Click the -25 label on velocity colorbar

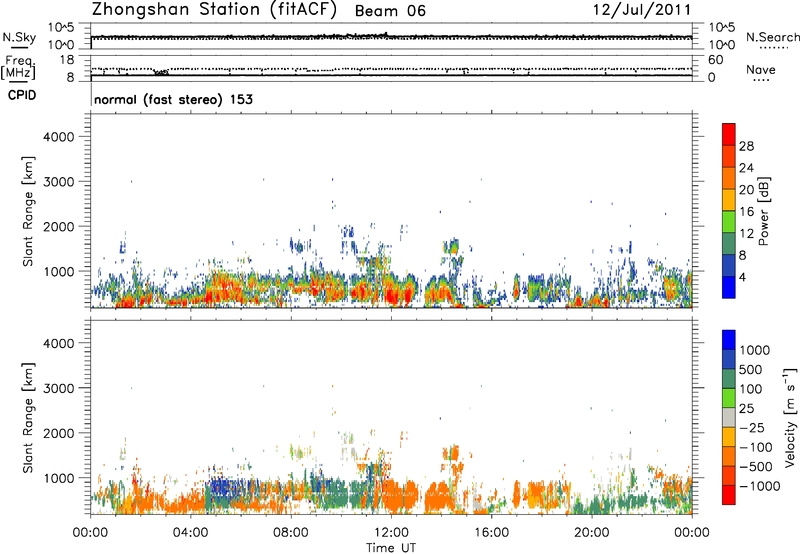[x=752, y=427]
